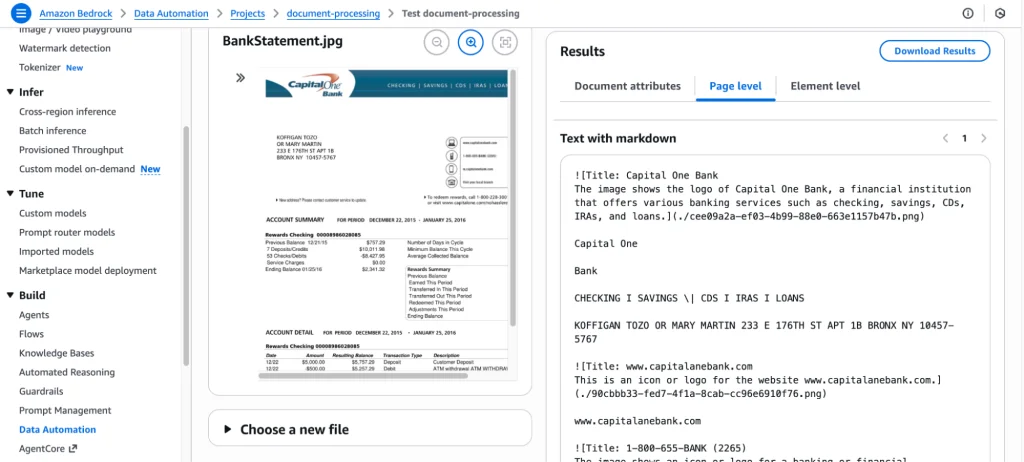Open Cross-region inference page
The image size is (1024, 462).
(67, 112)
